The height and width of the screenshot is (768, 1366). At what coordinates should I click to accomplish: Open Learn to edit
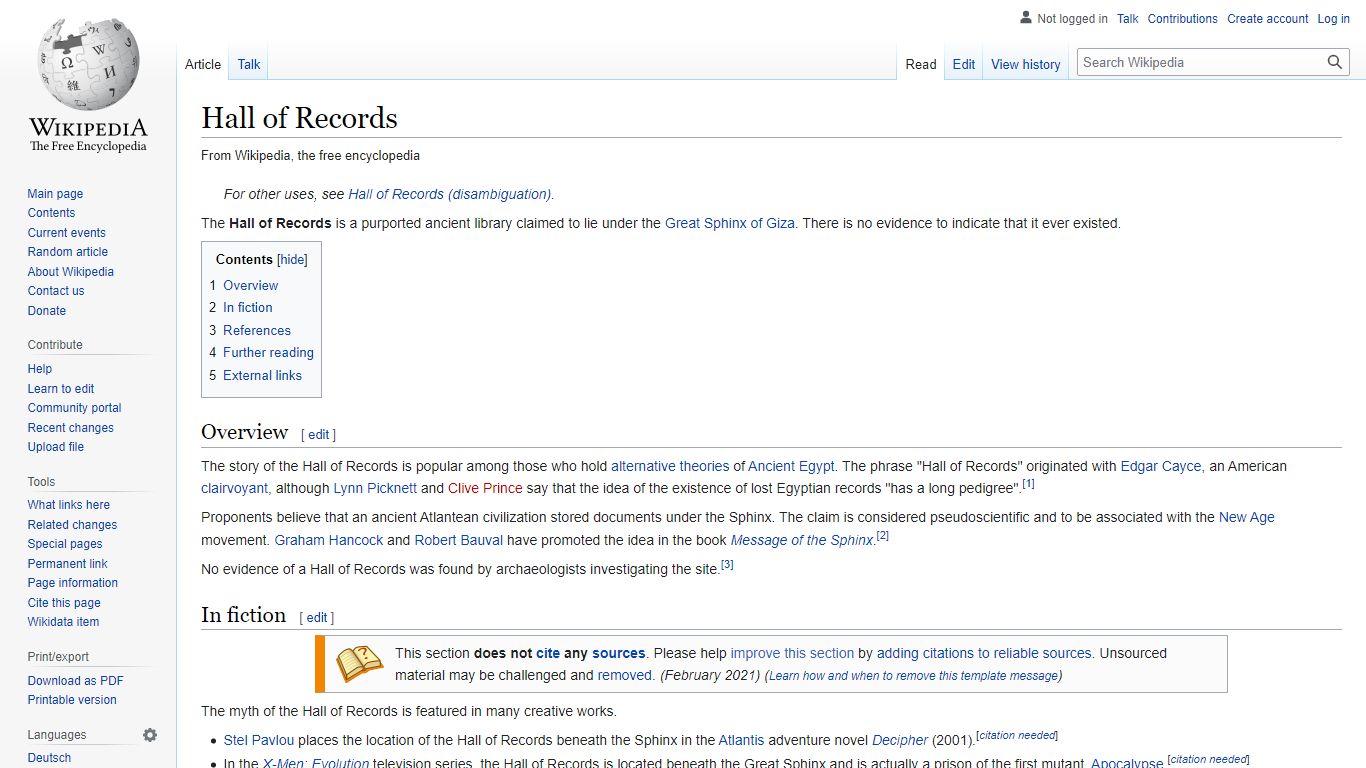pos(61,389)
